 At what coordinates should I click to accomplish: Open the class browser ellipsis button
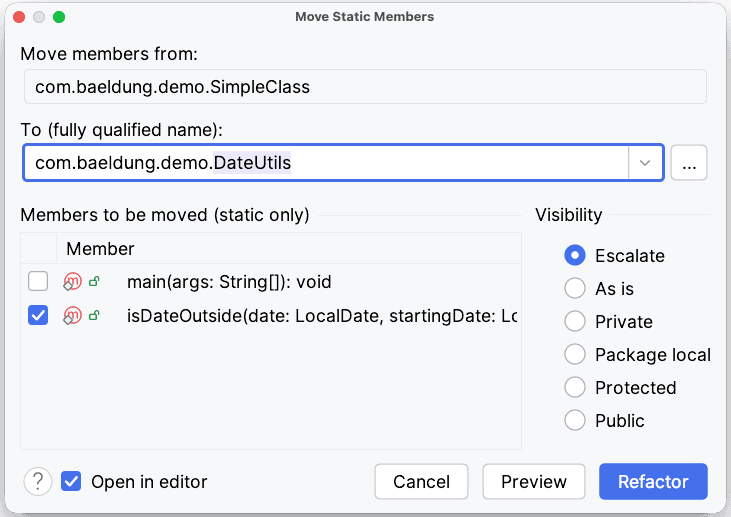(x=689, y=163)
